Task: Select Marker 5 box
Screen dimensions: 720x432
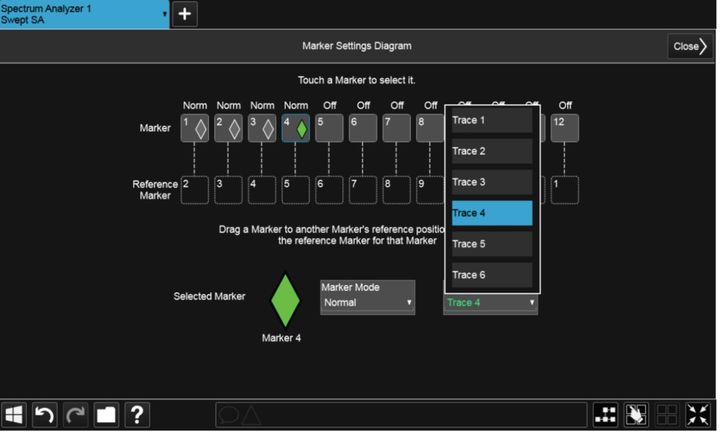Action: 329,128
